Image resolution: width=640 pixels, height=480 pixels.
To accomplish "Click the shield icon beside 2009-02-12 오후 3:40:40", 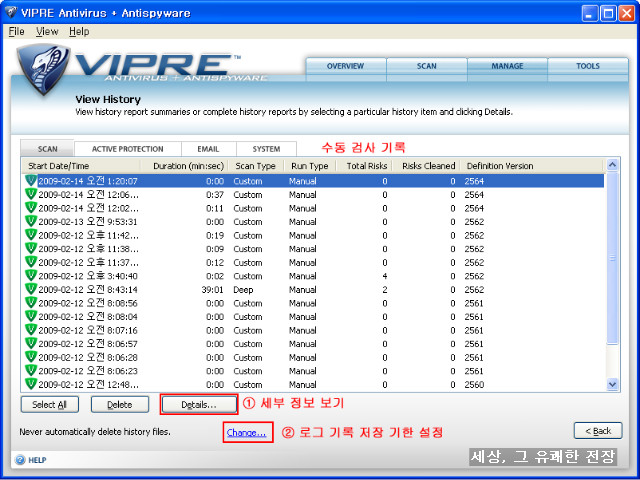I will (31, 276).
